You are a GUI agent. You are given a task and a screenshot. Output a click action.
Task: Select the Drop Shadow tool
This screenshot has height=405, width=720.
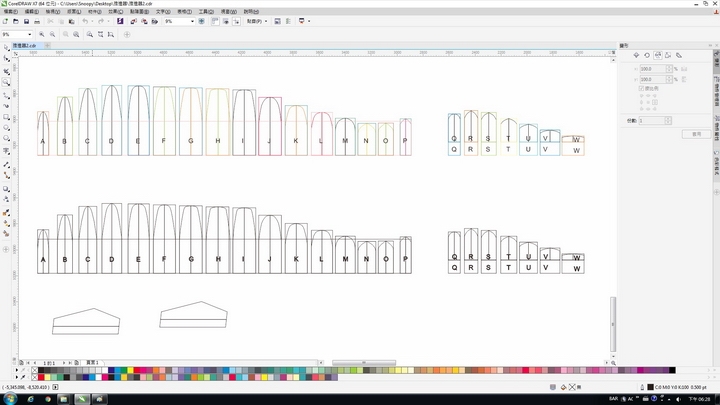point(6,189)
